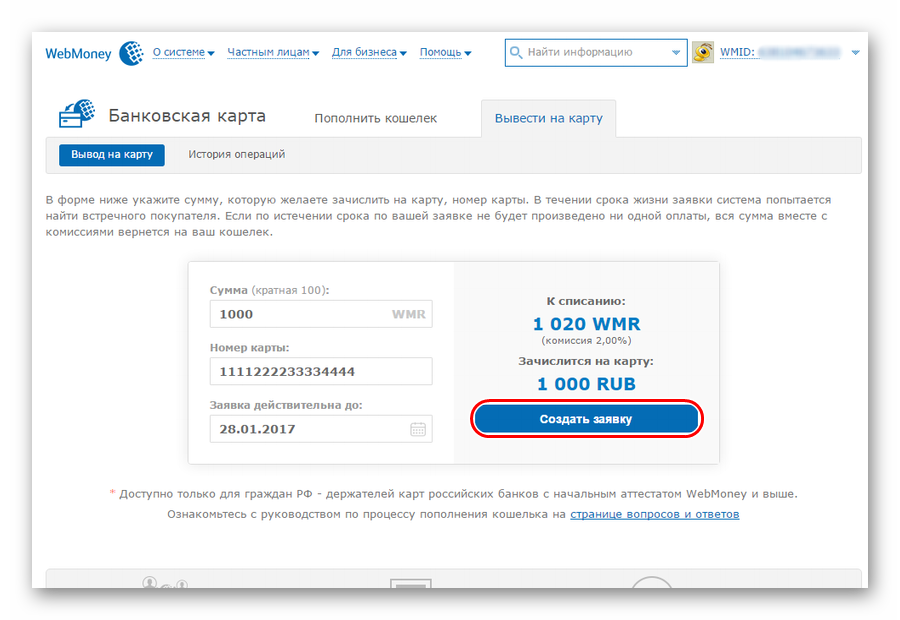This screenshot has height=620, width=900.
Task: Click the WebMoney globe logo icon
Action: (131, 53)
